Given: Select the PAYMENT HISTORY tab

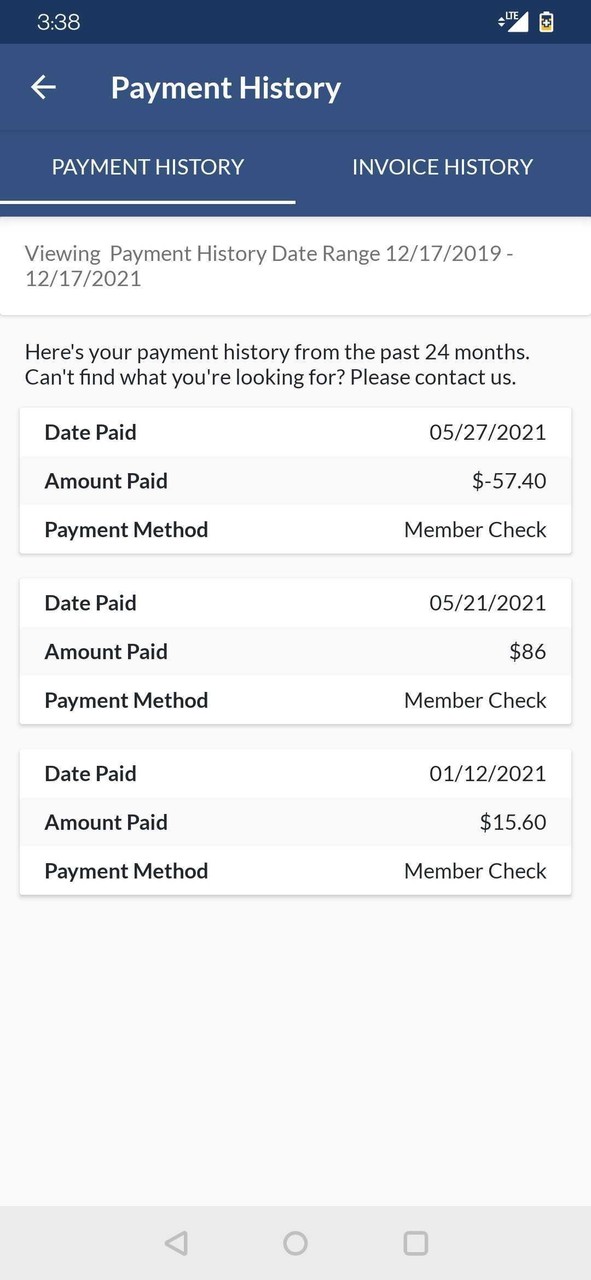Looking at the screenshot, I should coord(148,167).
